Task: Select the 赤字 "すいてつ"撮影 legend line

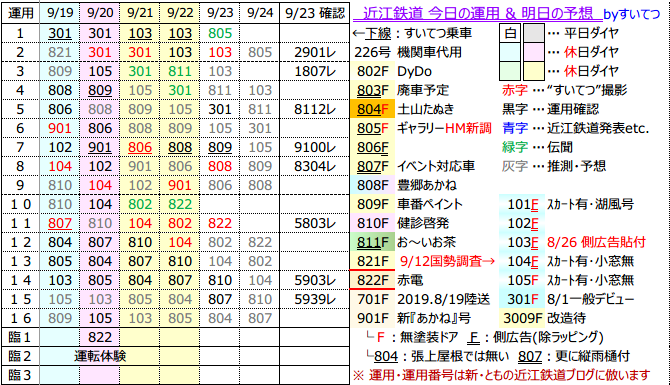Action: 564,90
